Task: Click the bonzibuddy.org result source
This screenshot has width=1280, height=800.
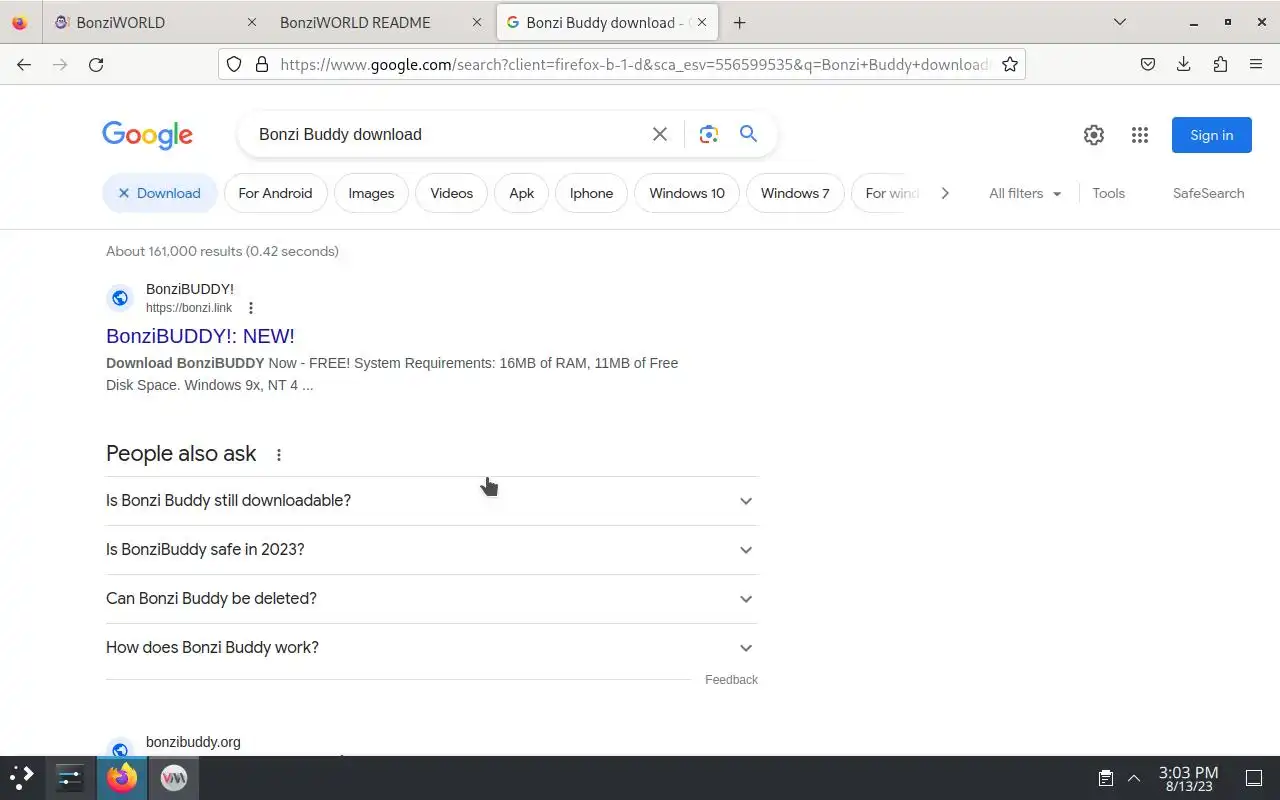Action: click(x=193, y=742)
